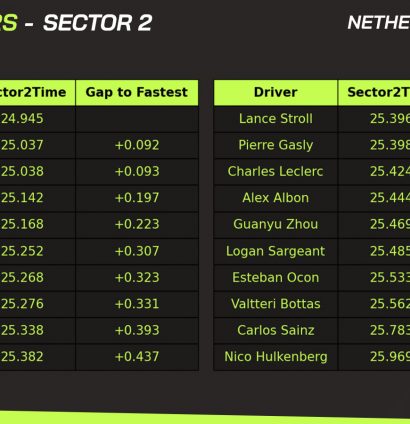Viewport: 410px width, 424px height.
Task: Click the +0.331 gap value
Action: 137,304
